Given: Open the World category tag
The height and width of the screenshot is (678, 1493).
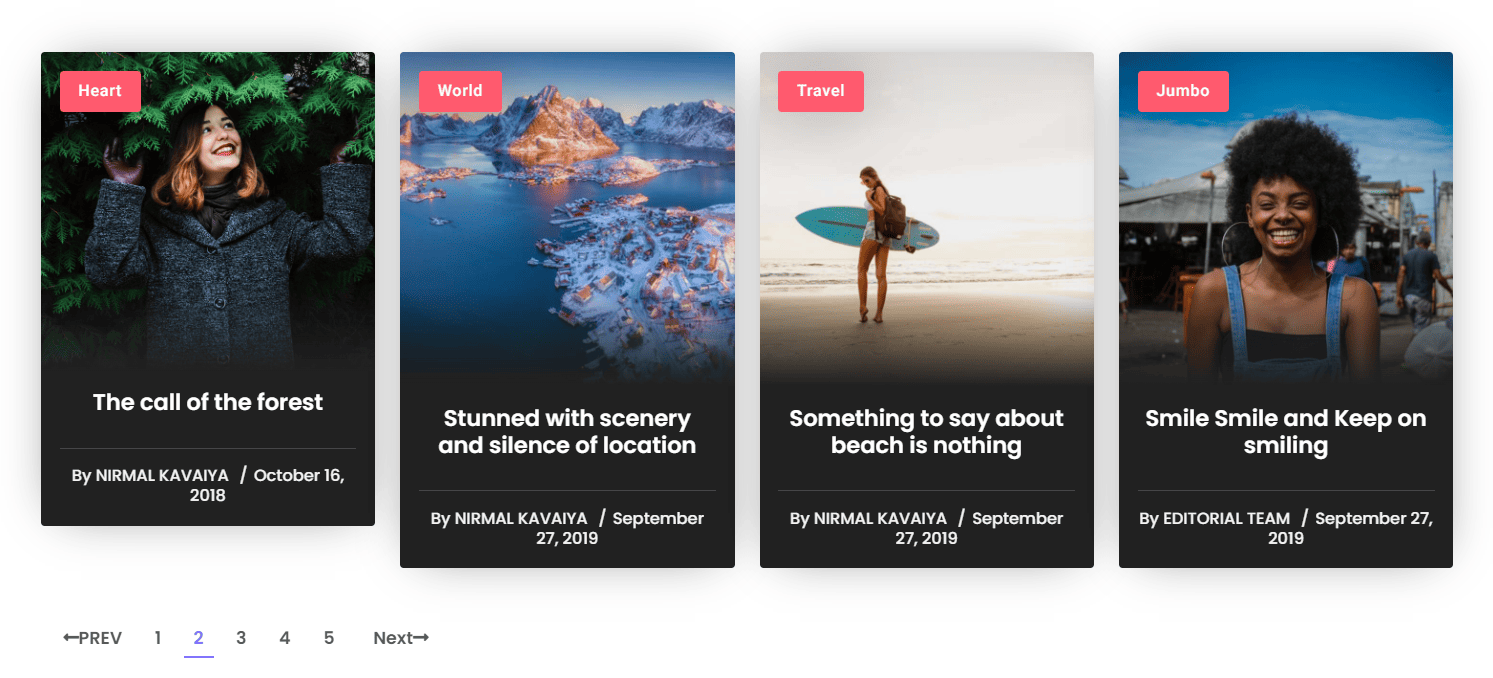Looking at the screenshot, I should tap(460, 91).
